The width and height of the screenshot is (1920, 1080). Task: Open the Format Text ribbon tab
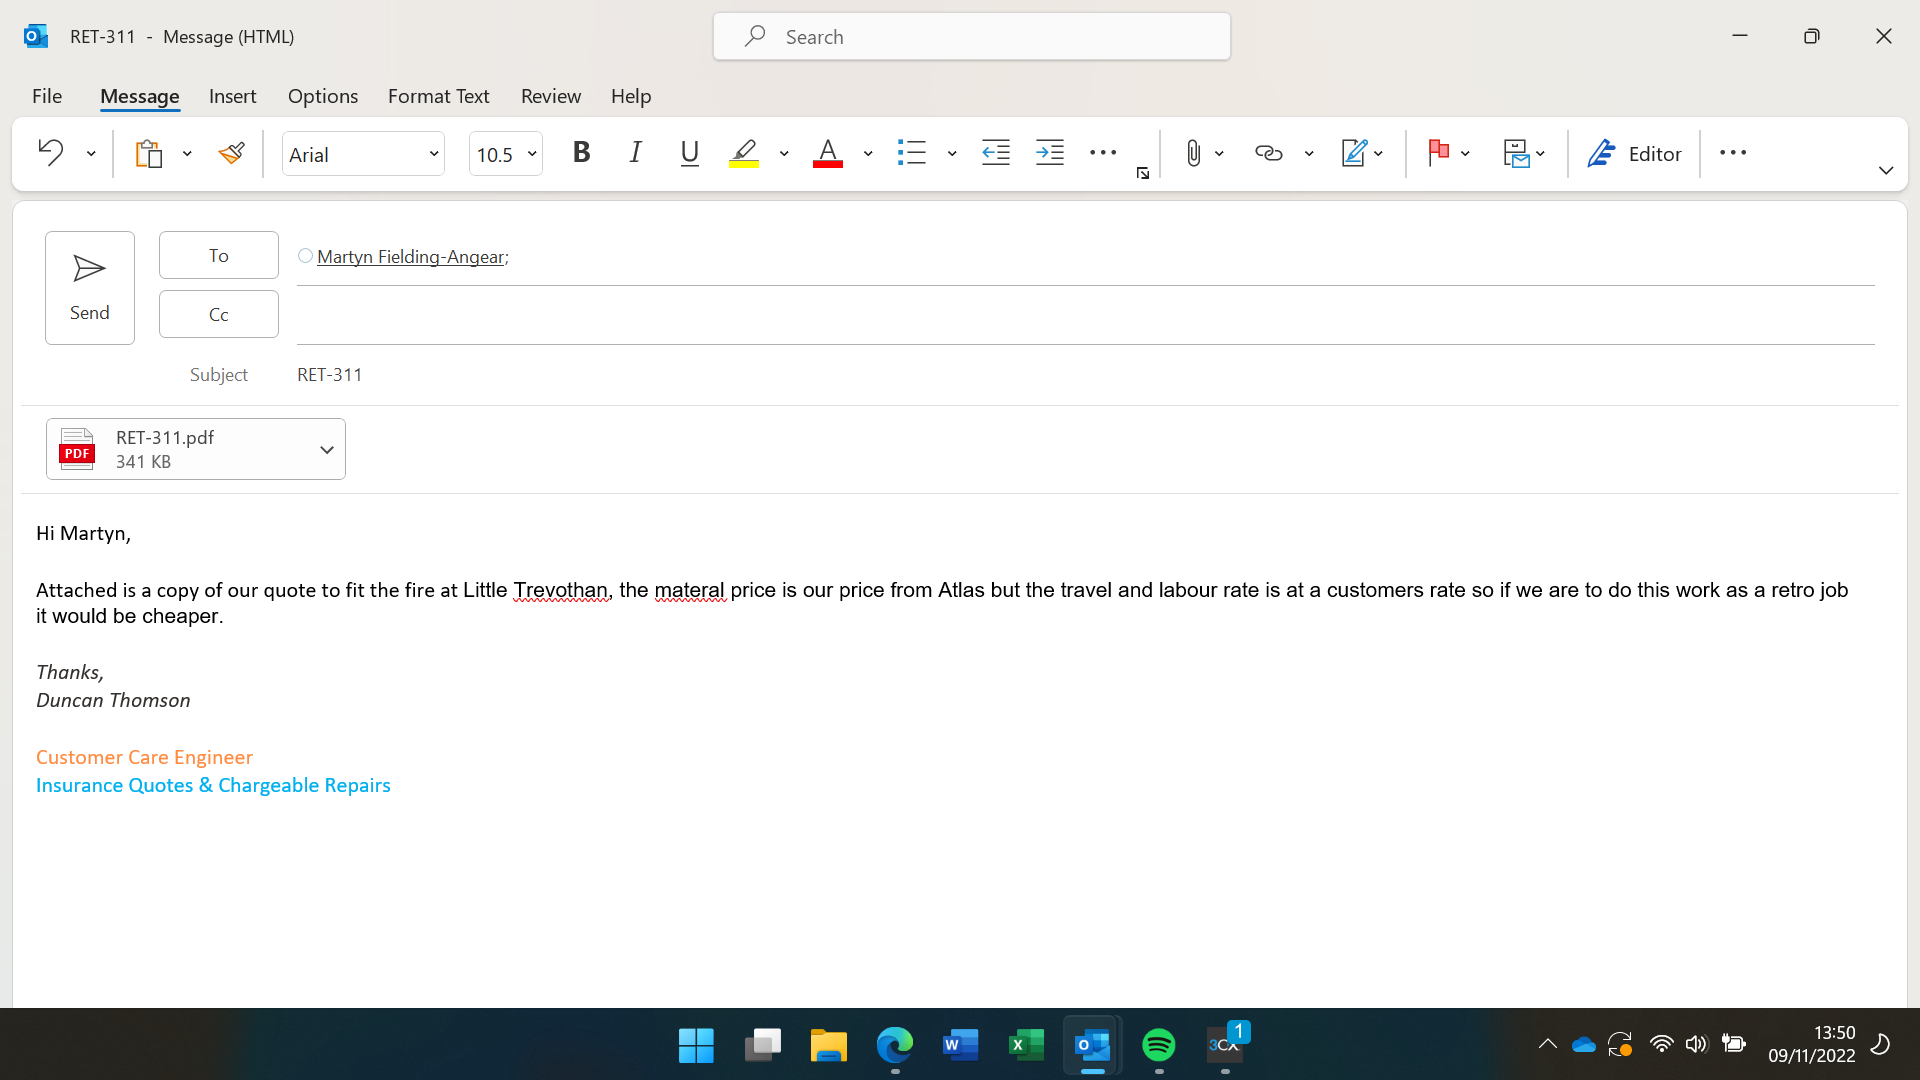[438, 96]
